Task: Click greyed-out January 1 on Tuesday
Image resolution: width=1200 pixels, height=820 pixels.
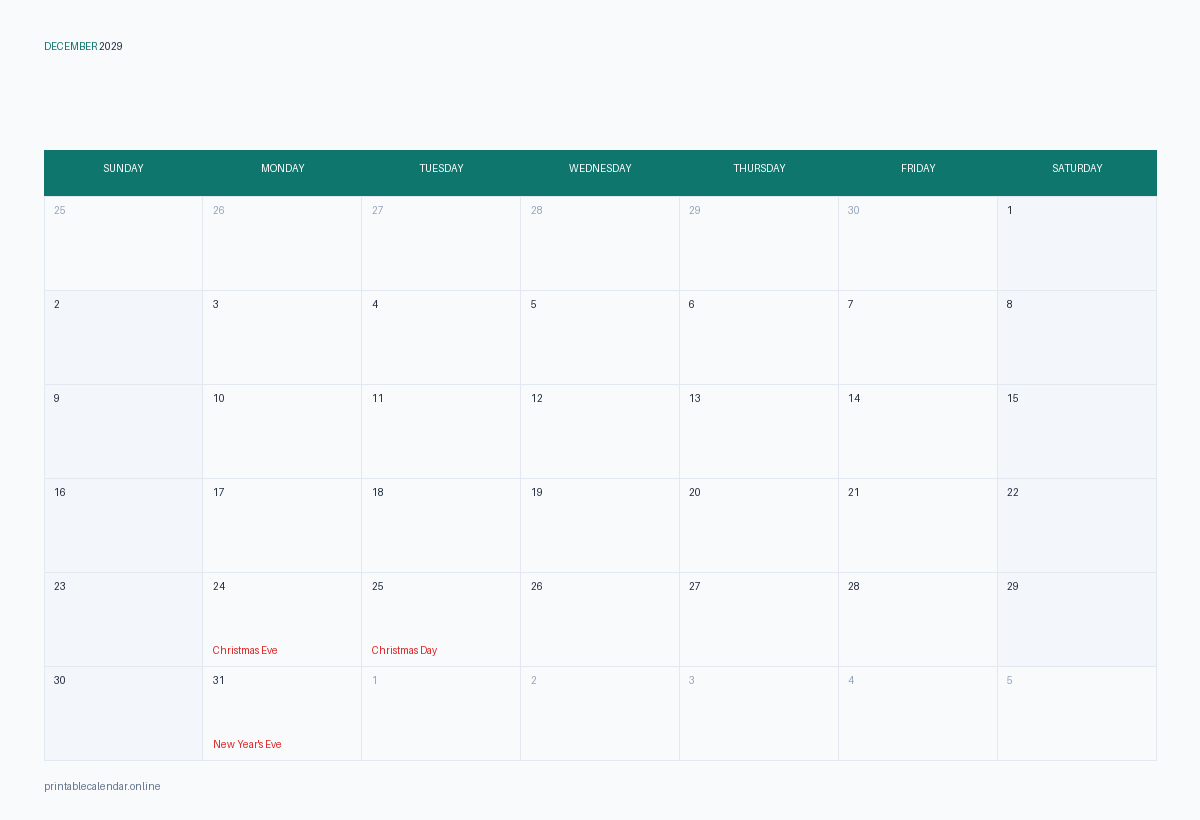Action: coord(441,713)
